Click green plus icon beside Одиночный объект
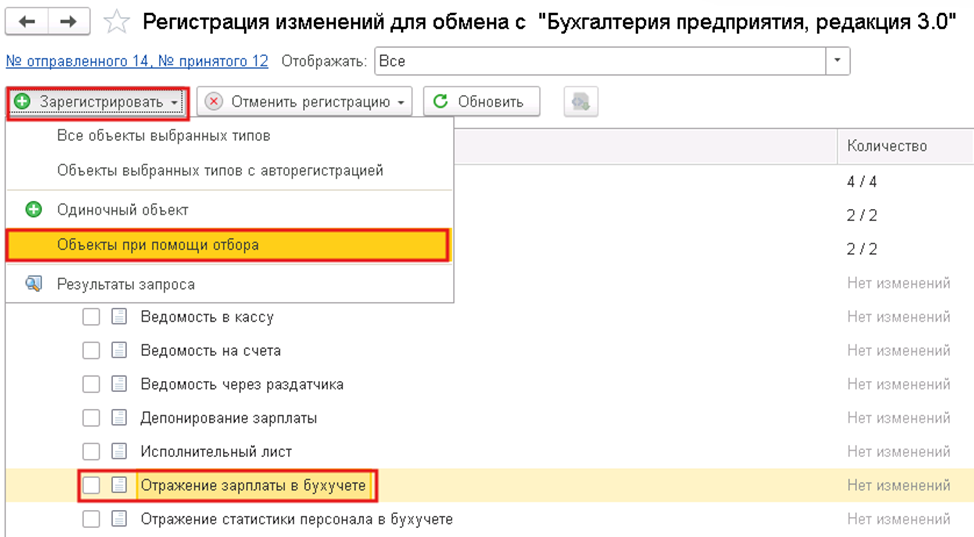 (34, 209)
